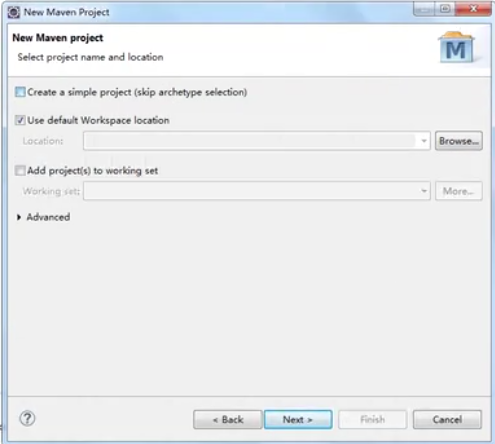This screenshot has width=495, height=444.
Task: Open the Working set dropdown arrow
Action: [424, 191]
